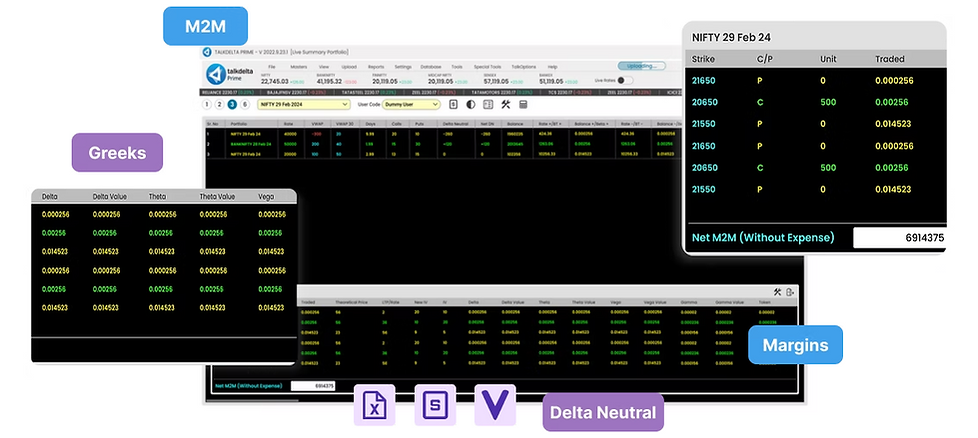Click BAJAJFINSV in the ticker strip
The image size is (978, 438).
(x=296, y=92)
